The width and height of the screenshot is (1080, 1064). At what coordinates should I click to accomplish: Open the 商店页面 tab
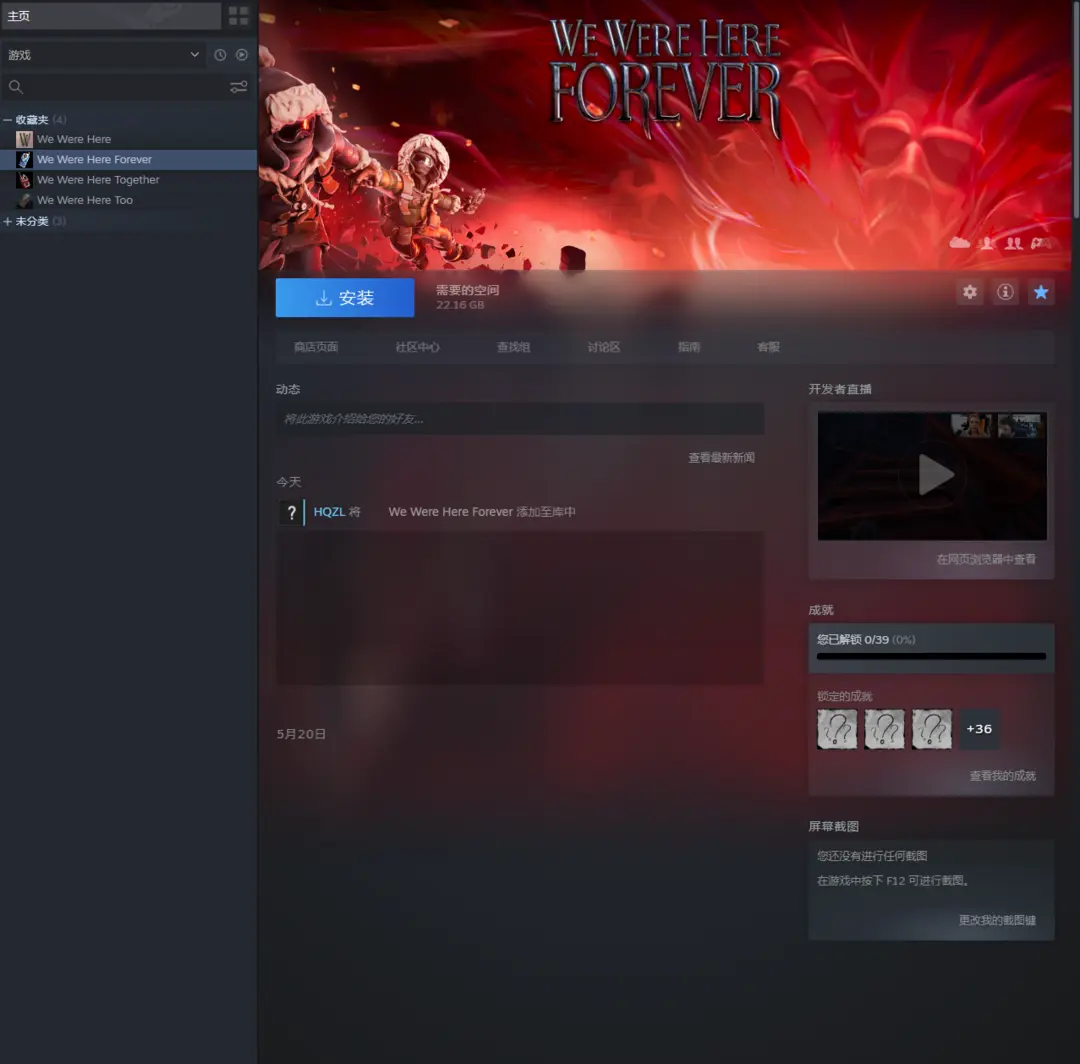pyautogui.click(x=316, y=347)
